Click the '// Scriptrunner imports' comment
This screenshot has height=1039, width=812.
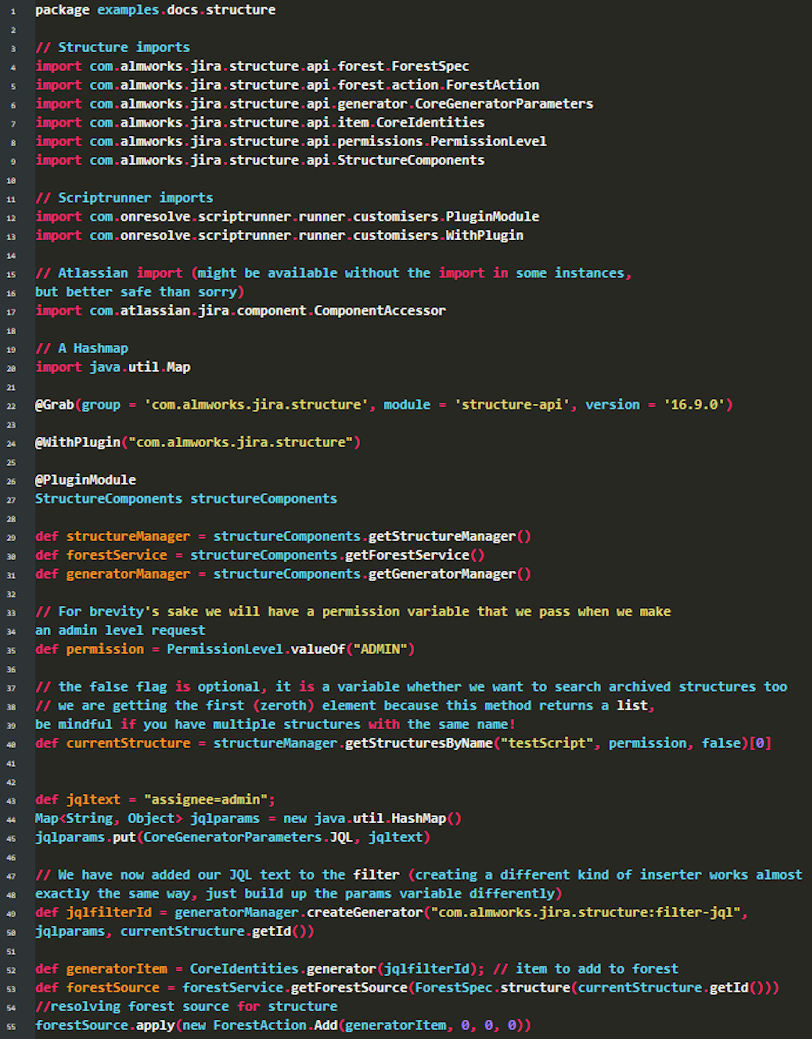click(x=124, y=197)
